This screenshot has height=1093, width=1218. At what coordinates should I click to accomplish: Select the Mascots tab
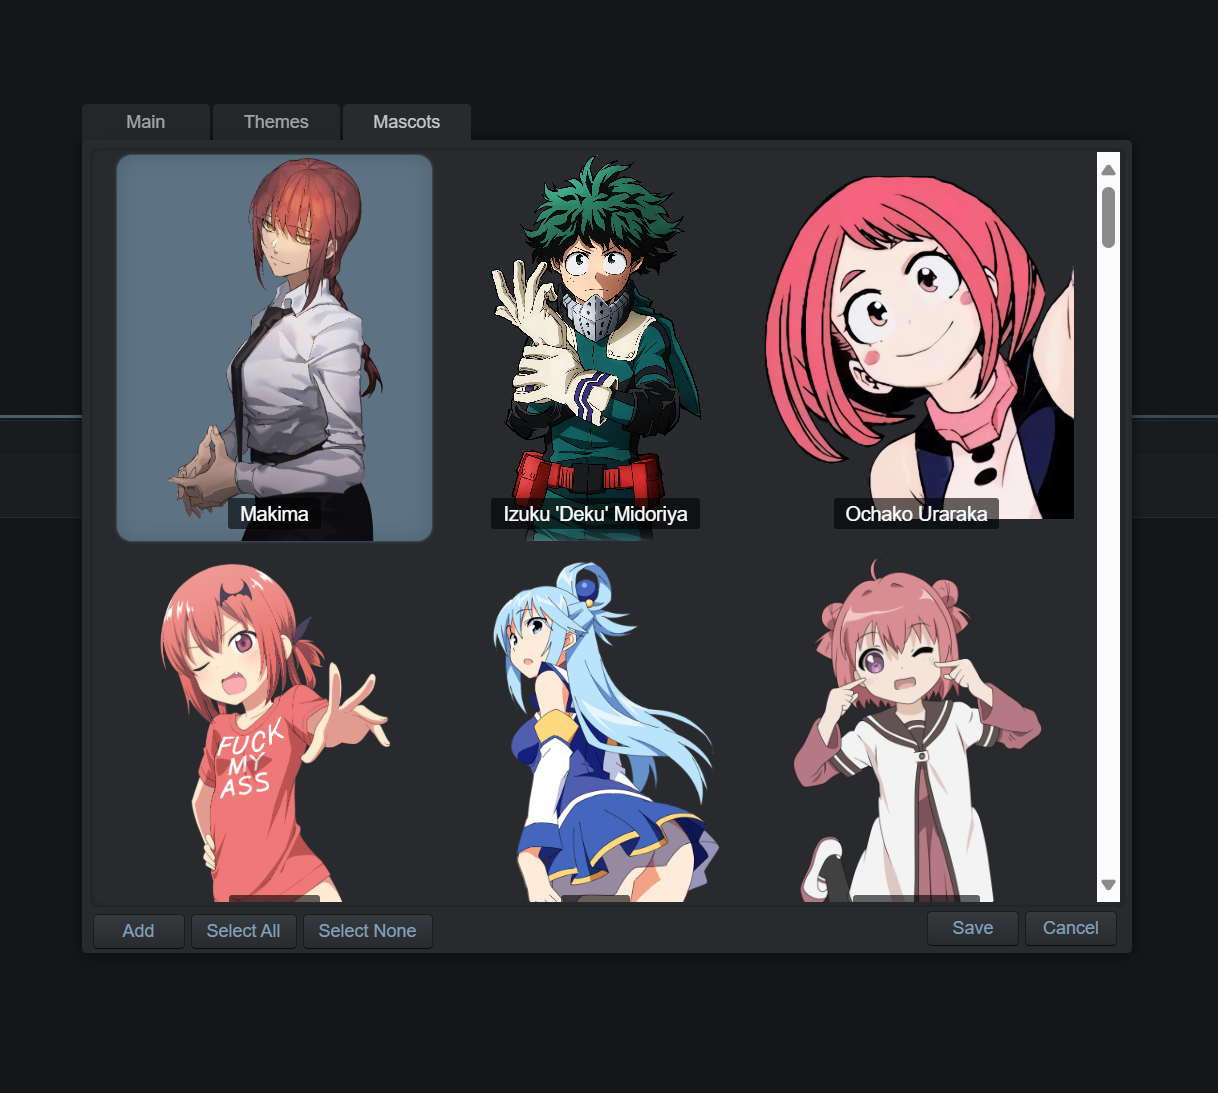tap(406, 122)
